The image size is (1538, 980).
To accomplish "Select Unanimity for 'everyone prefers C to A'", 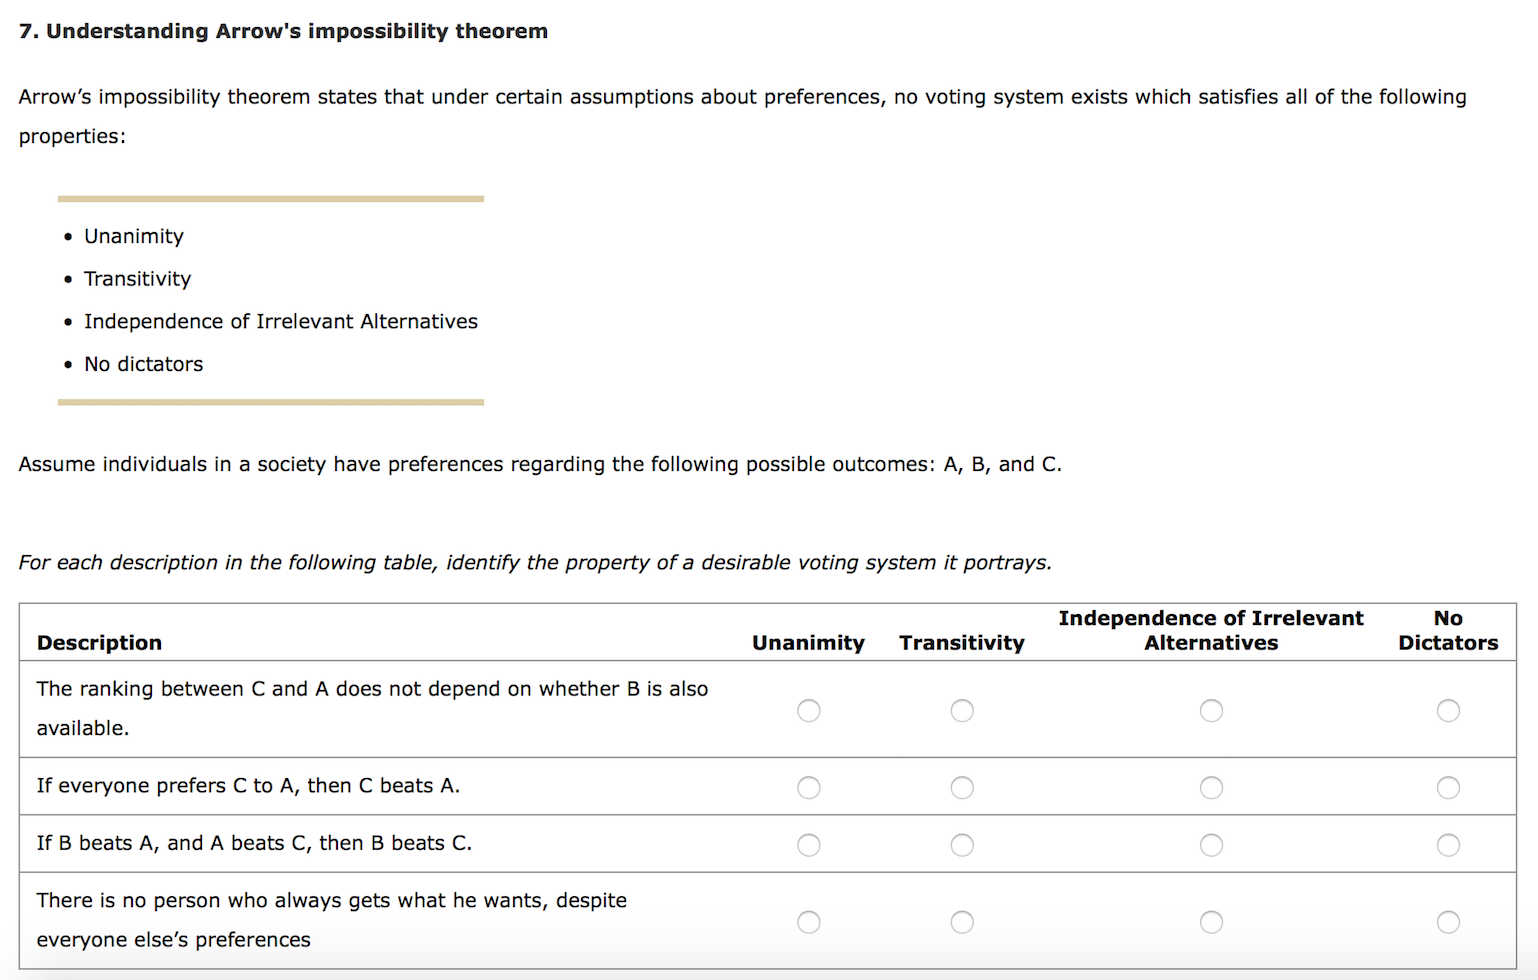I will 809,788.
